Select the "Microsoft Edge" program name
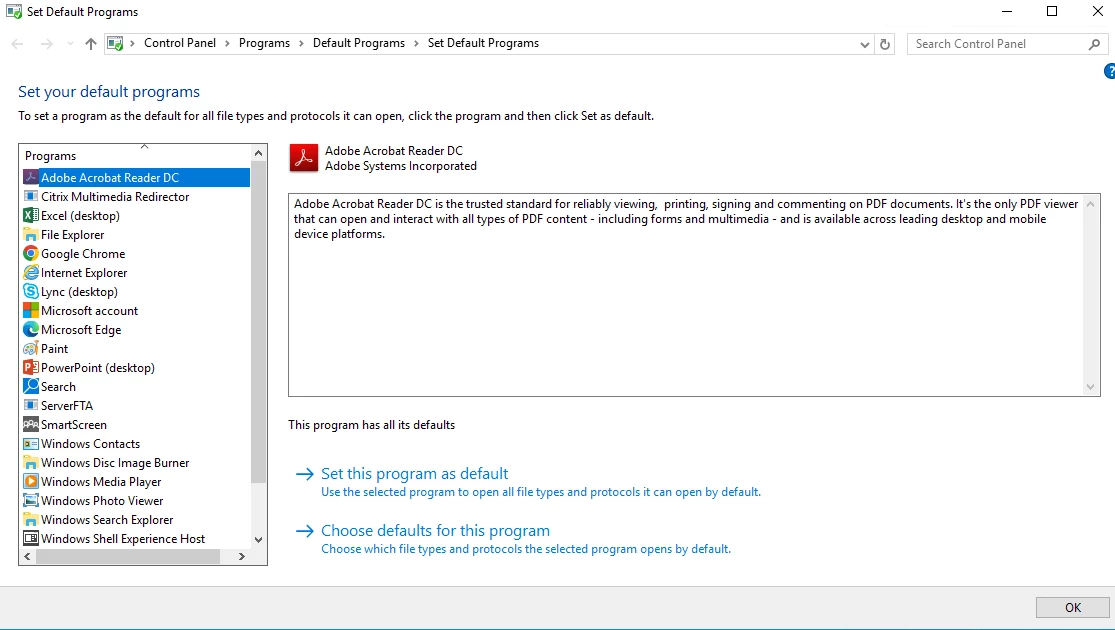This screenshot has width=1115, height=630. pos(81,330)
